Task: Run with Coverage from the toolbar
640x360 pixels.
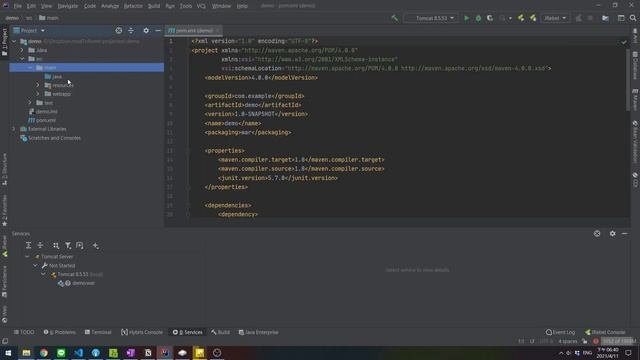Action: pyautogui.click(x=490, y=18)
